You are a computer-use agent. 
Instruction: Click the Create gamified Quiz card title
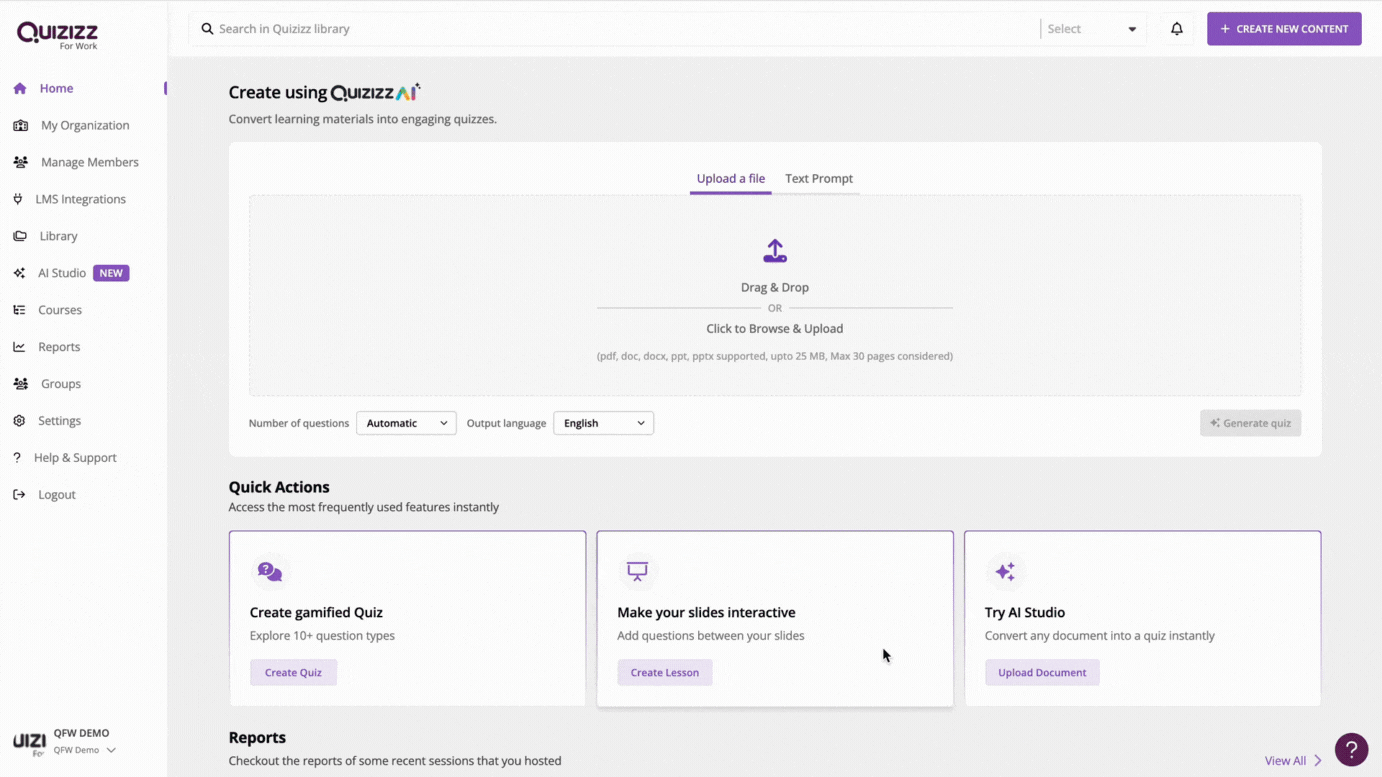(316, 612)
